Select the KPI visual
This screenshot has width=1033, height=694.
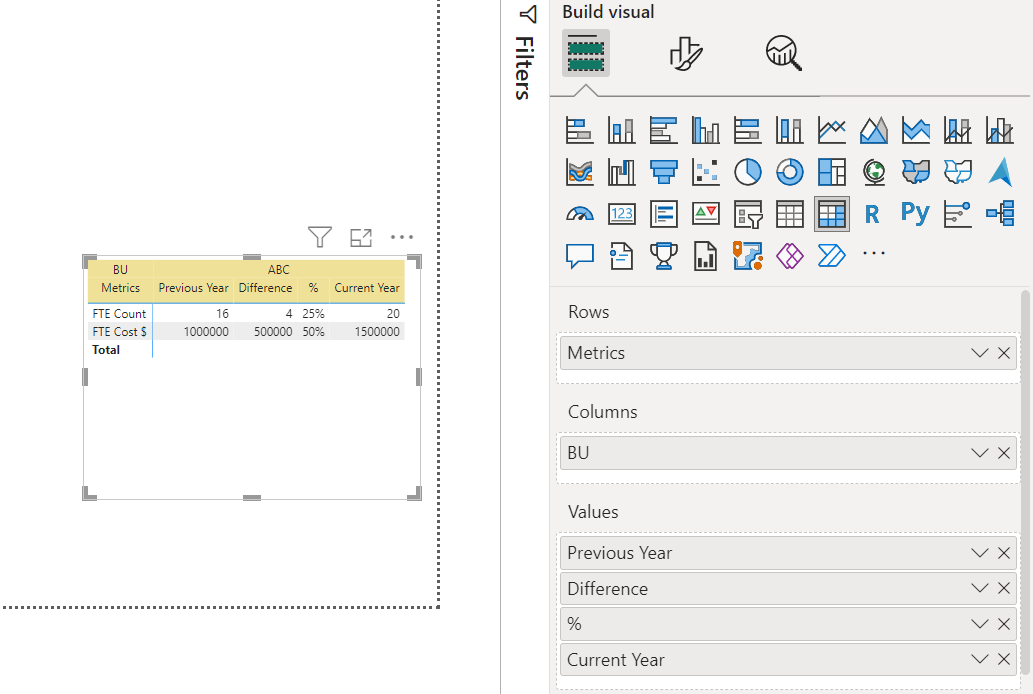click(706, 214)
